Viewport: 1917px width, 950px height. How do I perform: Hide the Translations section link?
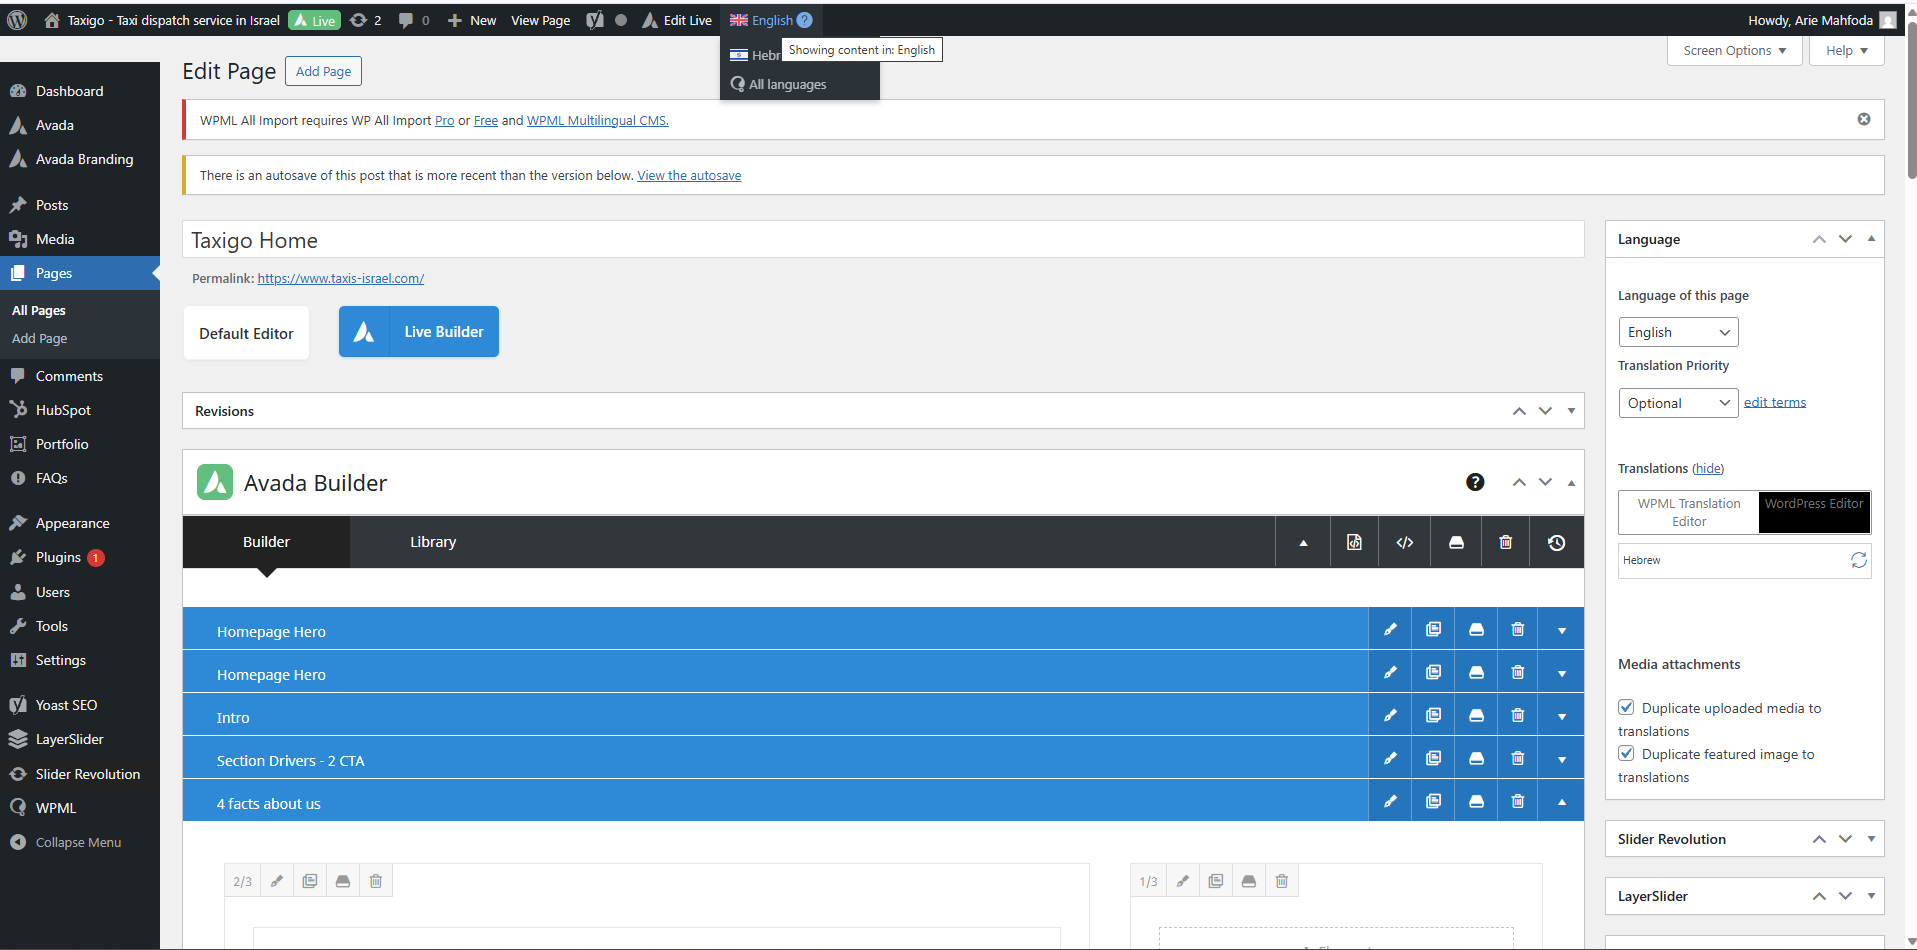(x=1708, y=468)
